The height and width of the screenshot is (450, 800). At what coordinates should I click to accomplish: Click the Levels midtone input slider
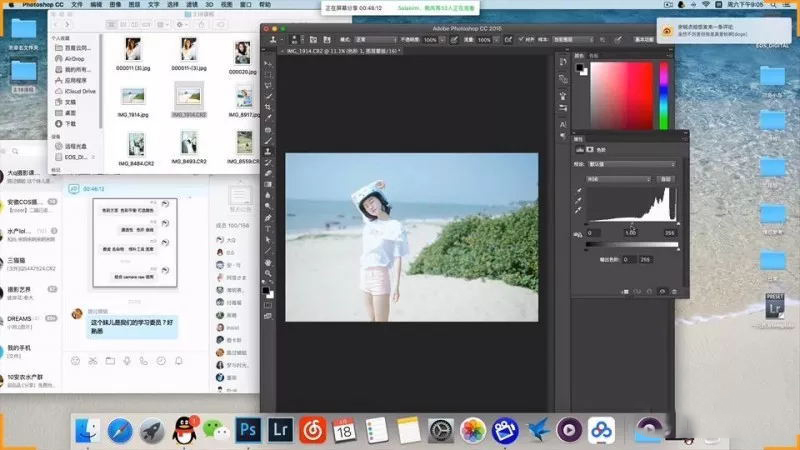tap(632, 224)
